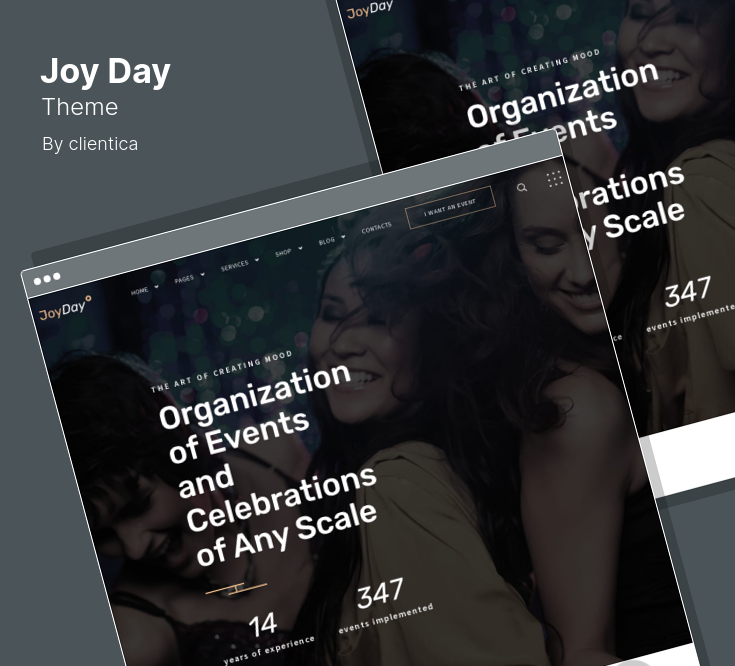Go to the CONTACTS page link
This screenshot has width=735, height=666.
[376, 228]
